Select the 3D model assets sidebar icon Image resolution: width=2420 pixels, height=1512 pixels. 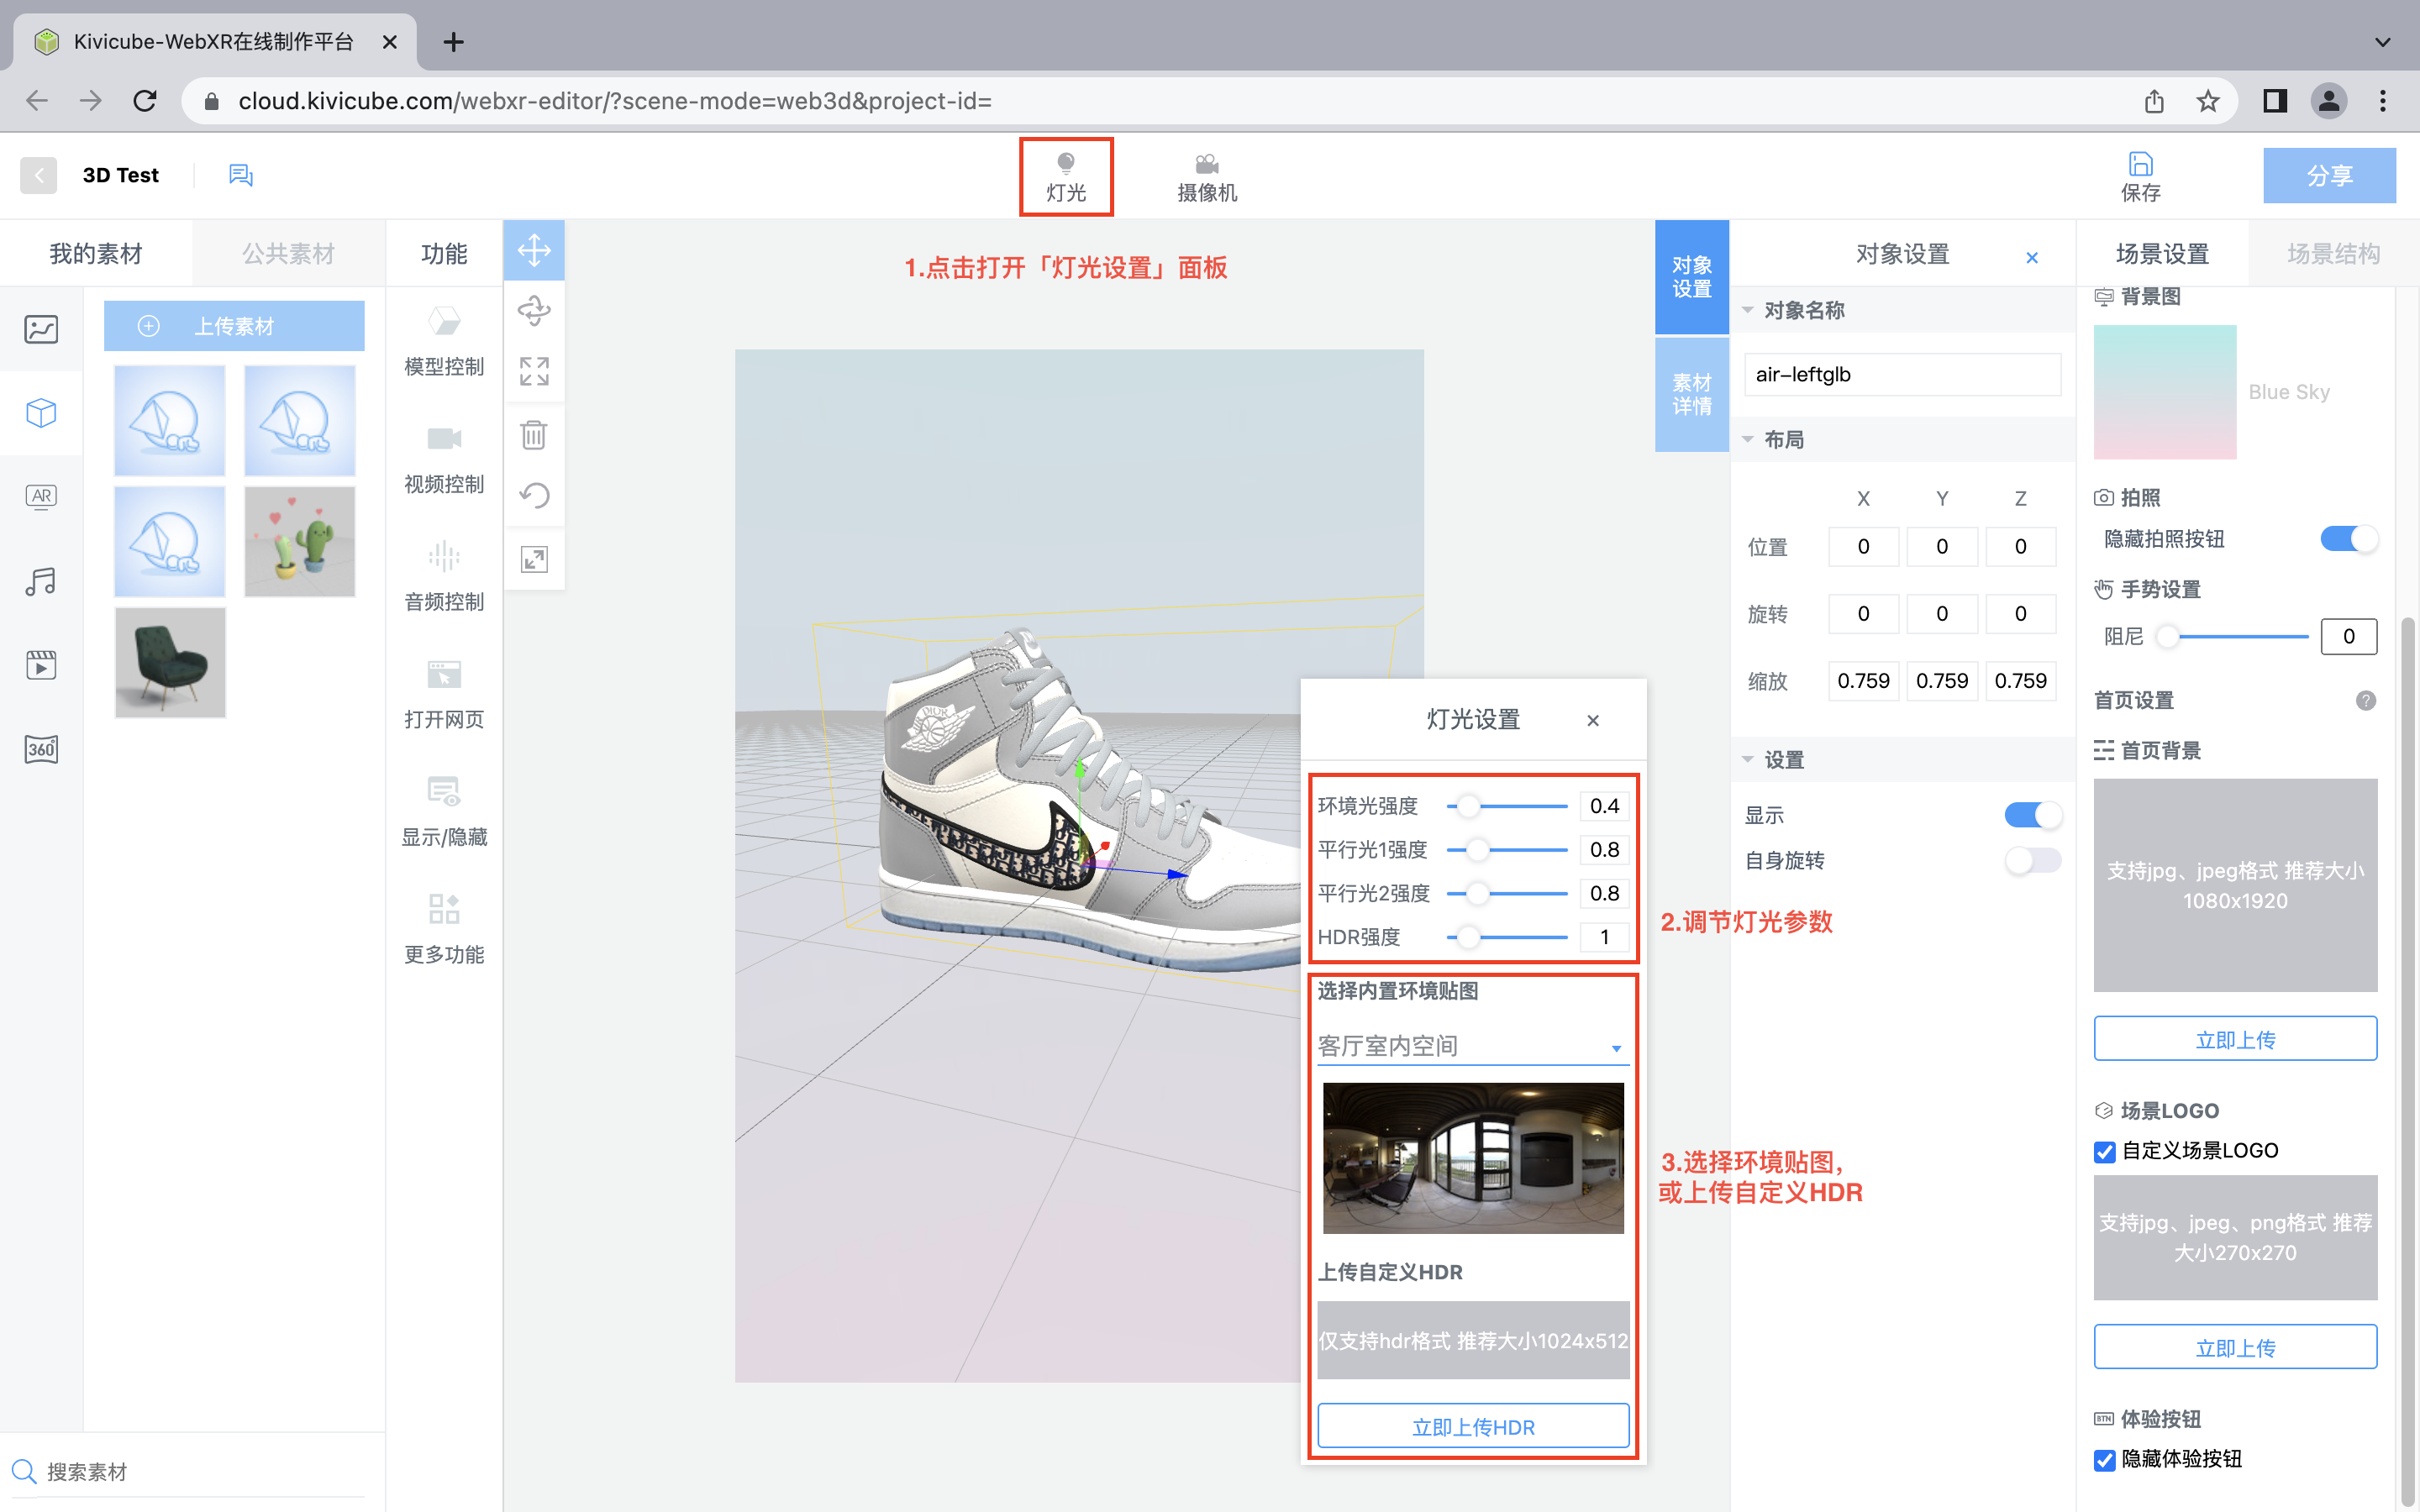pos(41,413)
